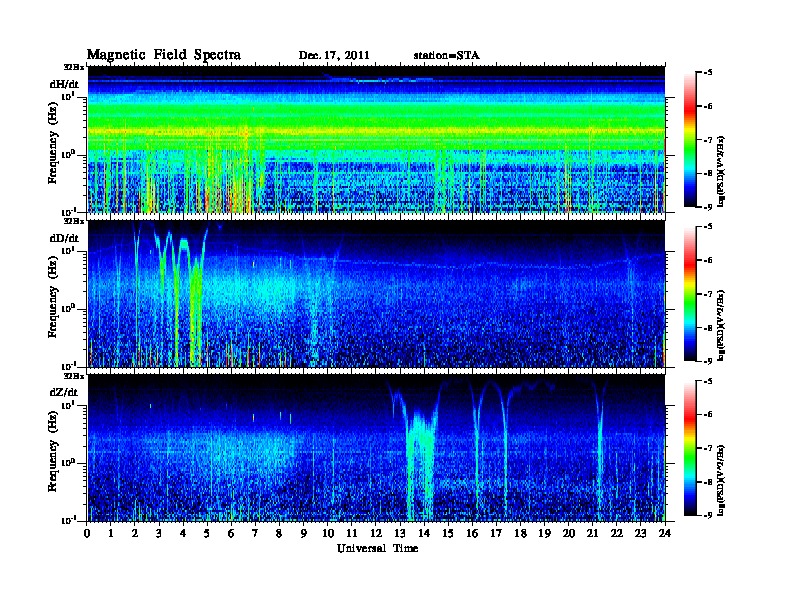Click the hour "18" tick label on time axis
Viewport: 792px width, 612px height.
coord(520,533)
